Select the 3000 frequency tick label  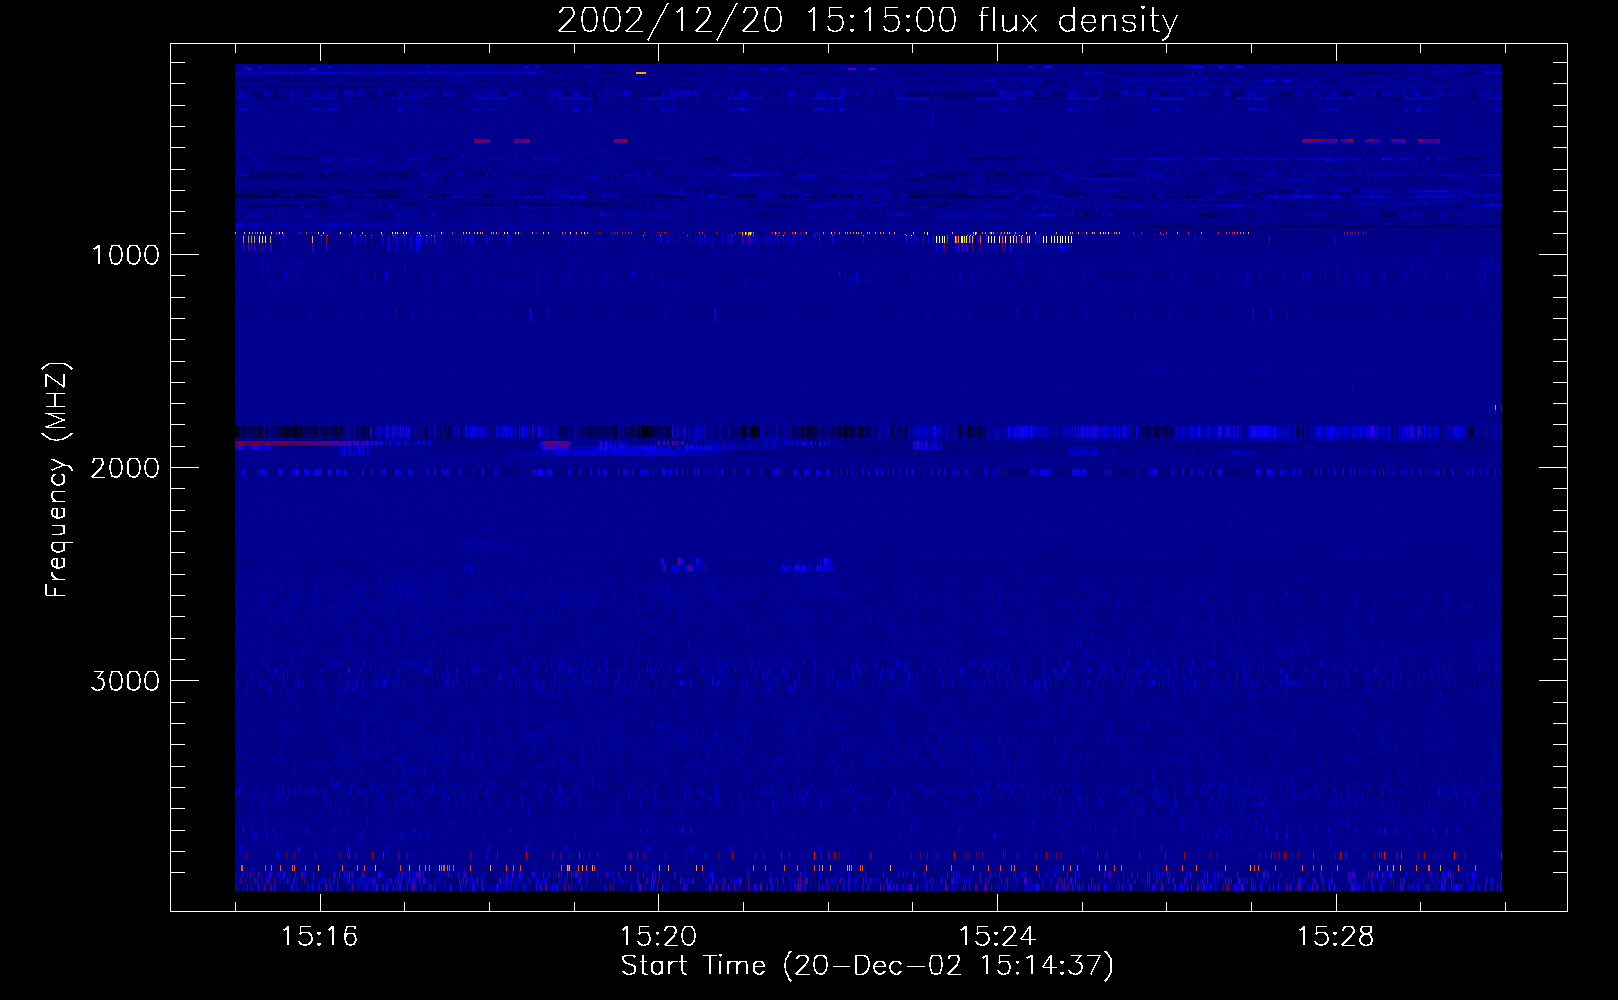coord(125,681)
